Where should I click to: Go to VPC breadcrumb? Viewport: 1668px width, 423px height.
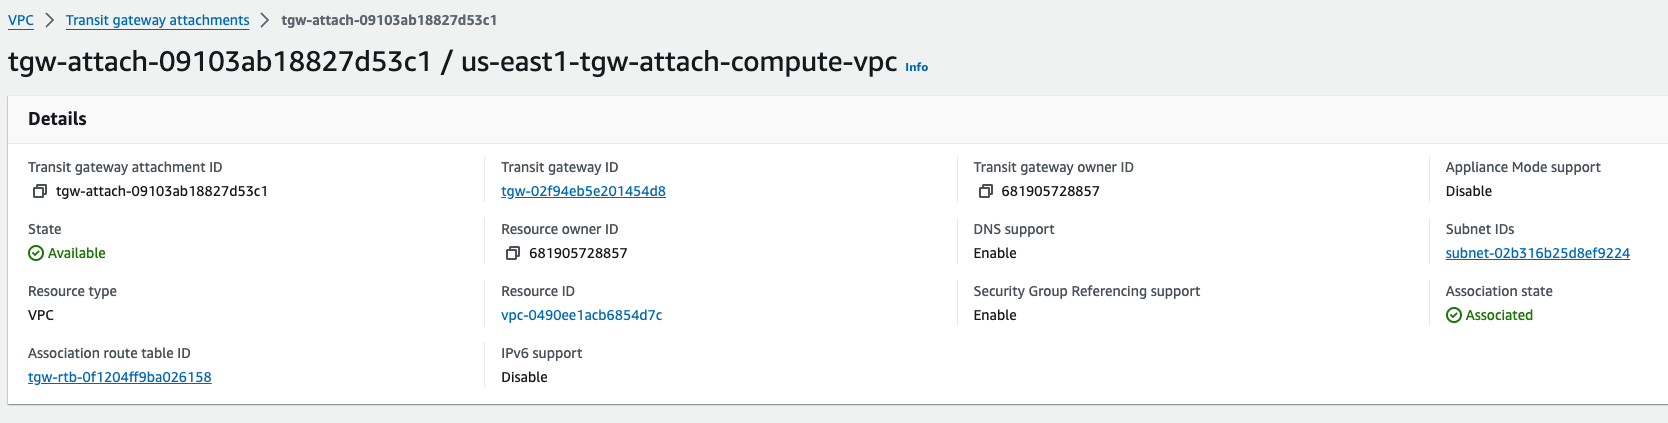21,20
